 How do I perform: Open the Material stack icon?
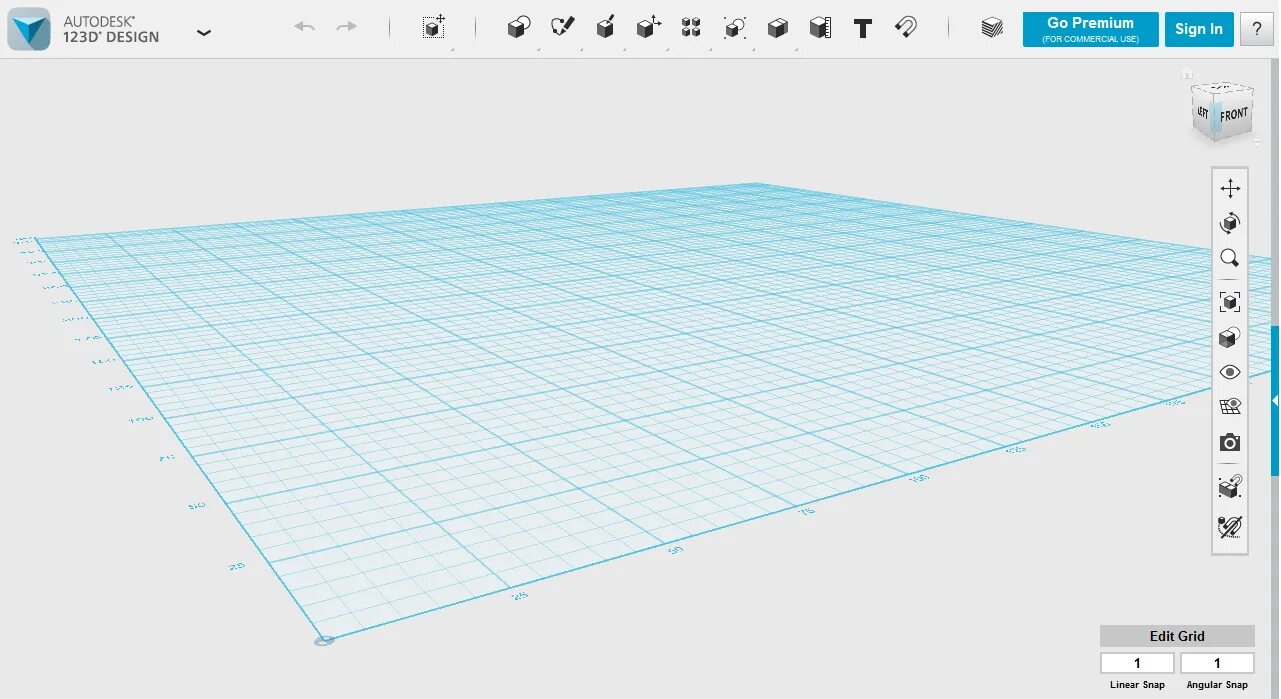click(991, 28)
